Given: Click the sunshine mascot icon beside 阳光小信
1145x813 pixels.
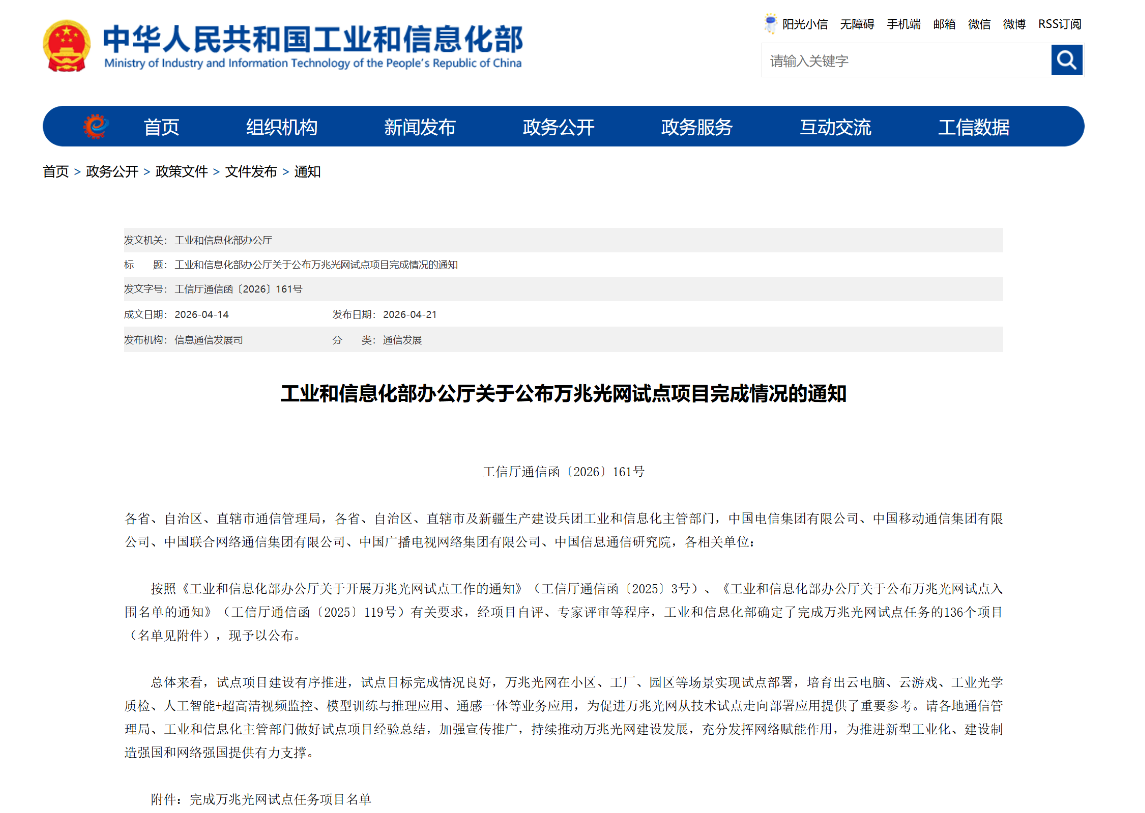Looking at the screenshot, I should (x=770, y=23).
